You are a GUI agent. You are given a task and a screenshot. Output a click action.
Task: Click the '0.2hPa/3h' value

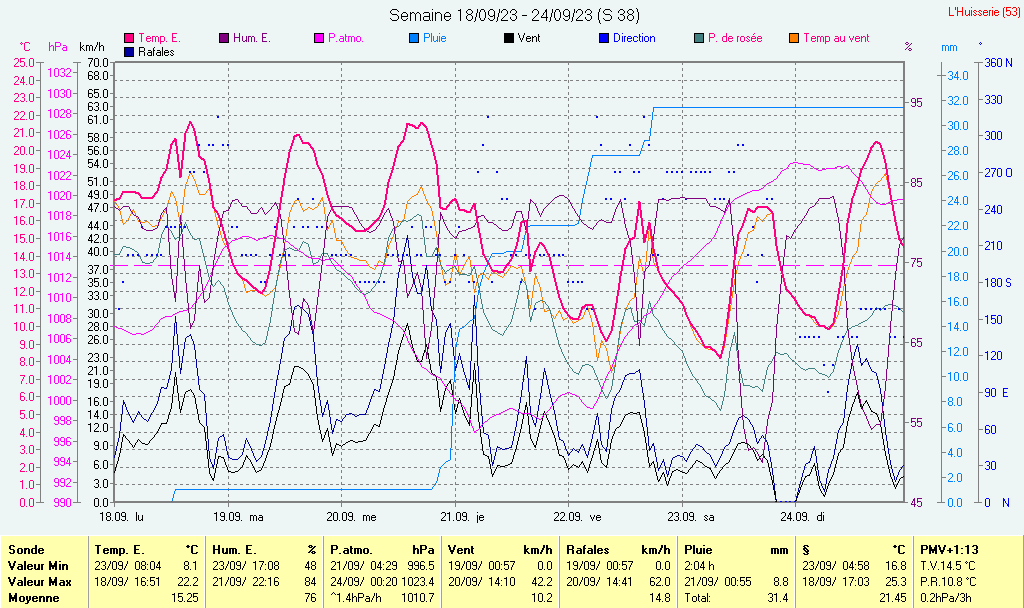946,598
